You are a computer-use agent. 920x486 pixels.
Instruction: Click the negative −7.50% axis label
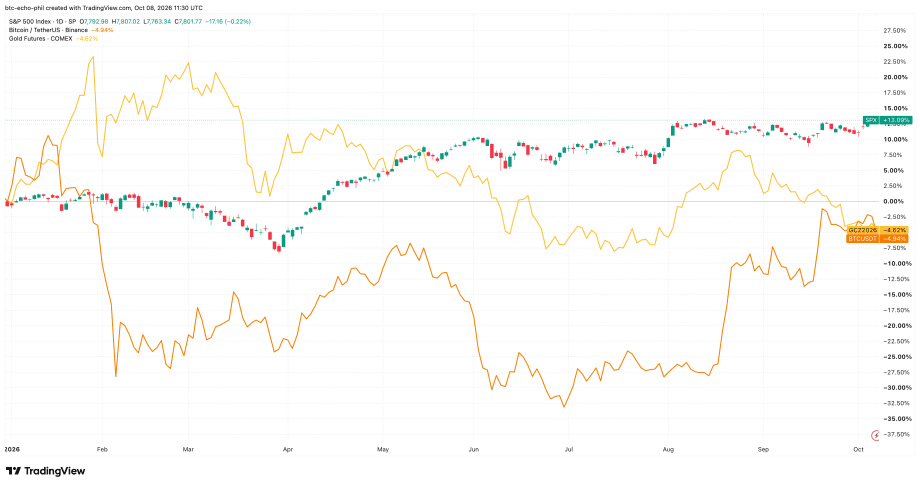895,248
